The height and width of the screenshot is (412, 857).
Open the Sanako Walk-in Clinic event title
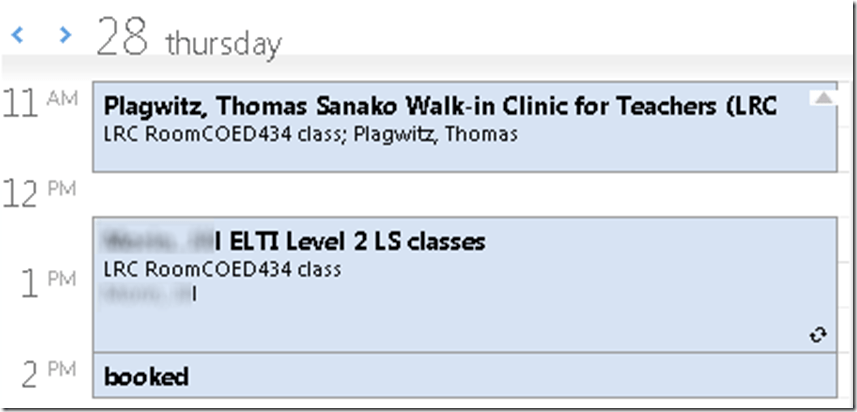click(x=440, y=105)
